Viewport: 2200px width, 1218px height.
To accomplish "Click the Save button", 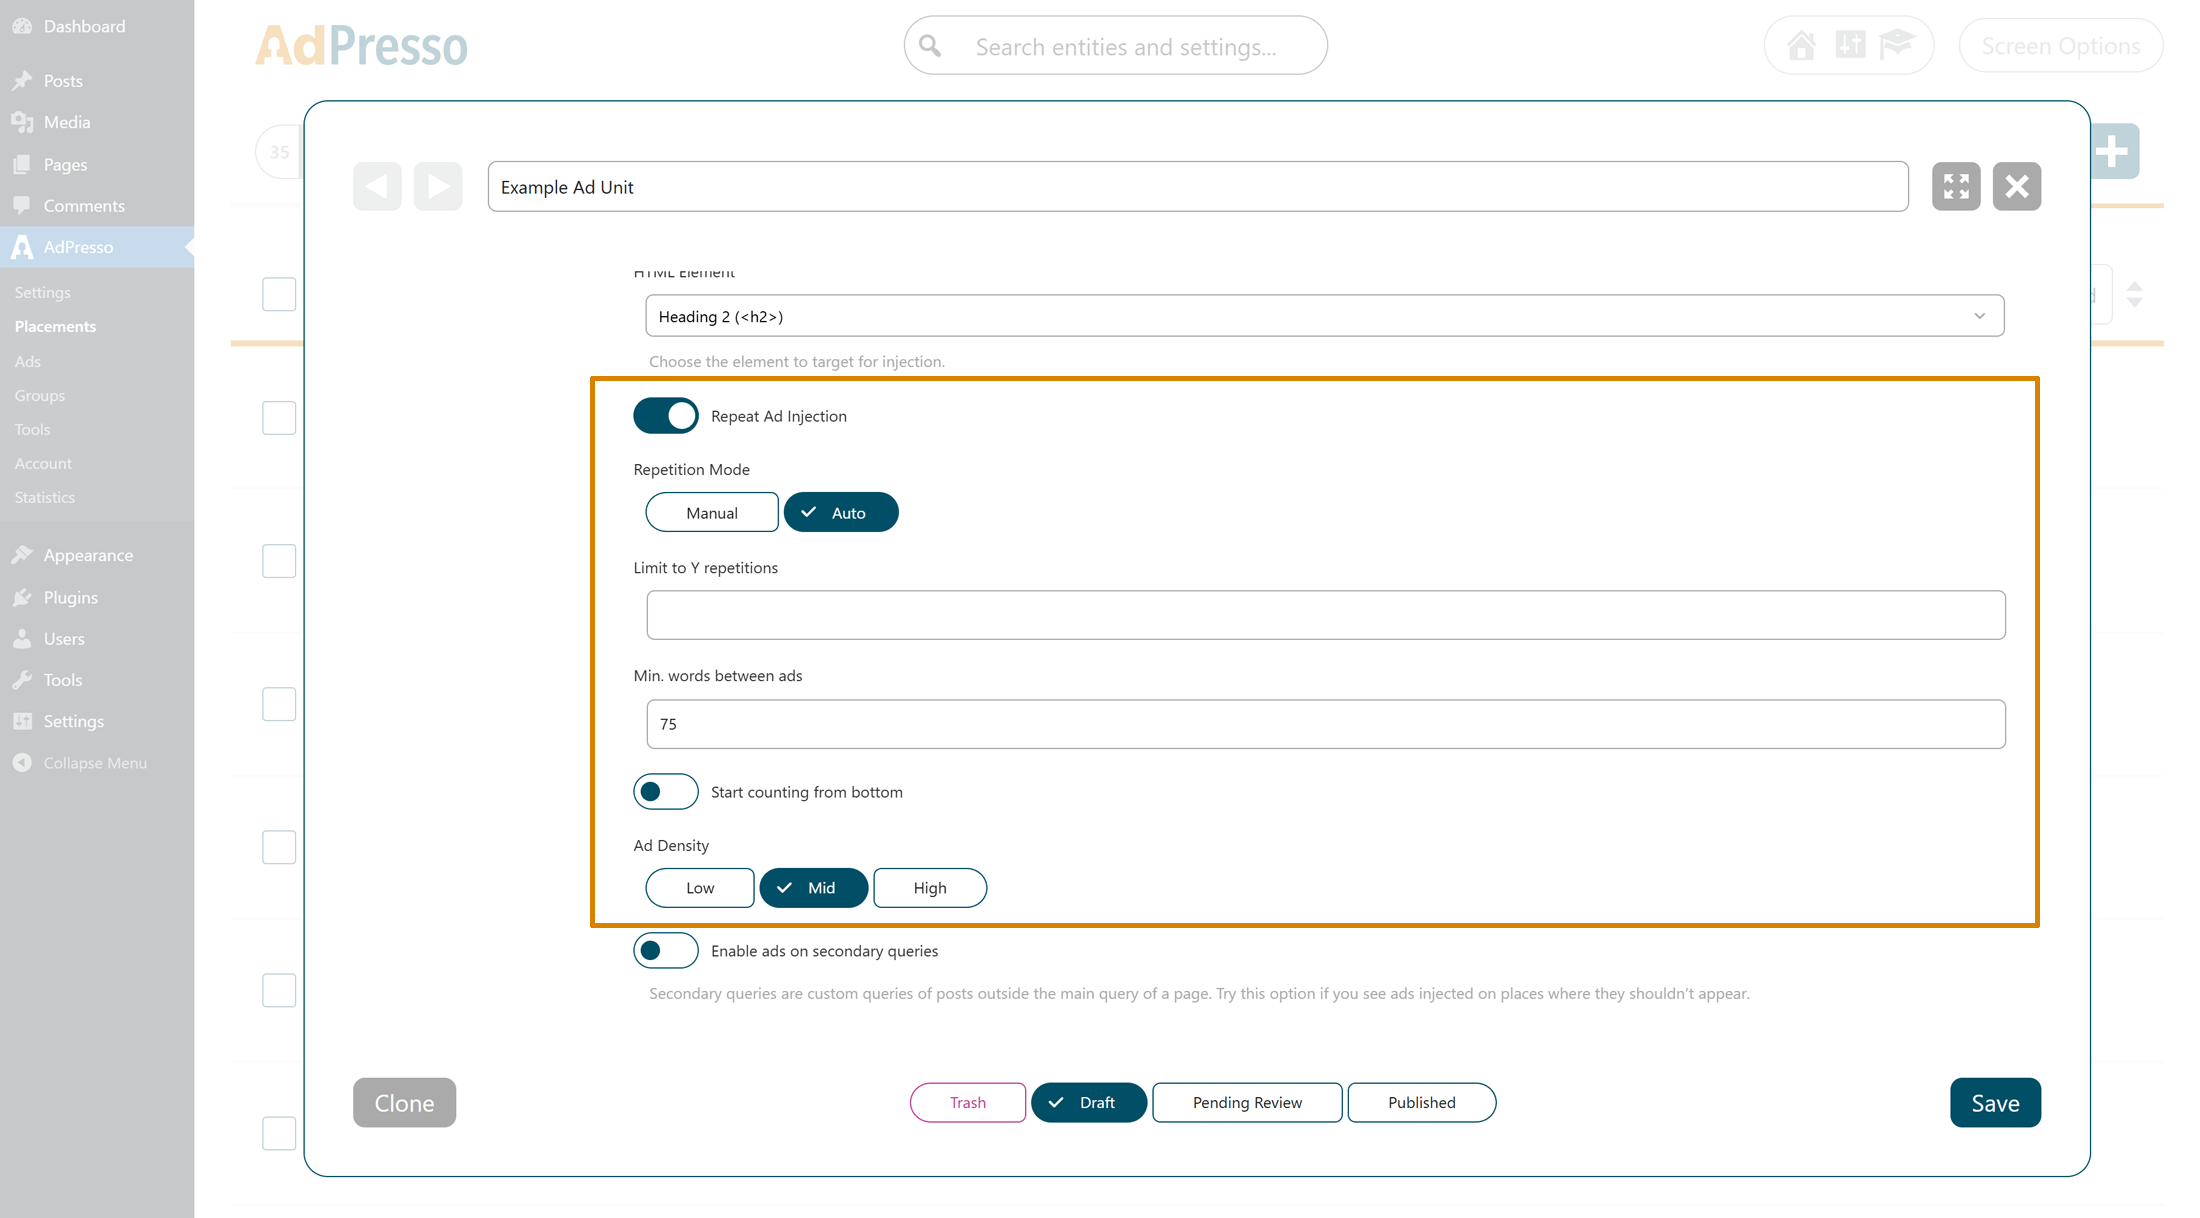I will [1994, 1103].
